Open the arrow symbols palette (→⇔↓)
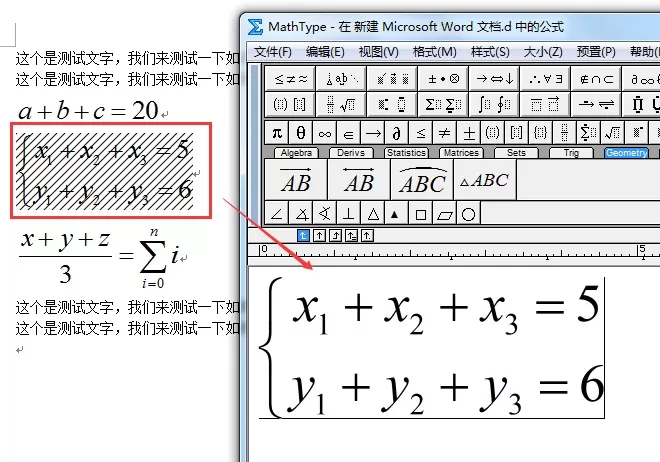The image size is (660, 462). coord(494,79)
